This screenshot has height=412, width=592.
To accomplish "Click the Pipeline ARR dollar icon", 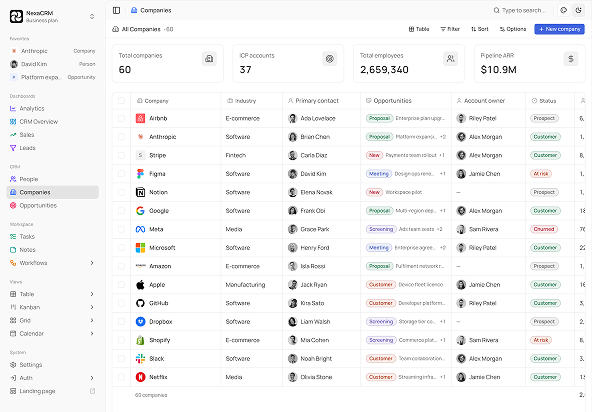I will tap(571, 59).
